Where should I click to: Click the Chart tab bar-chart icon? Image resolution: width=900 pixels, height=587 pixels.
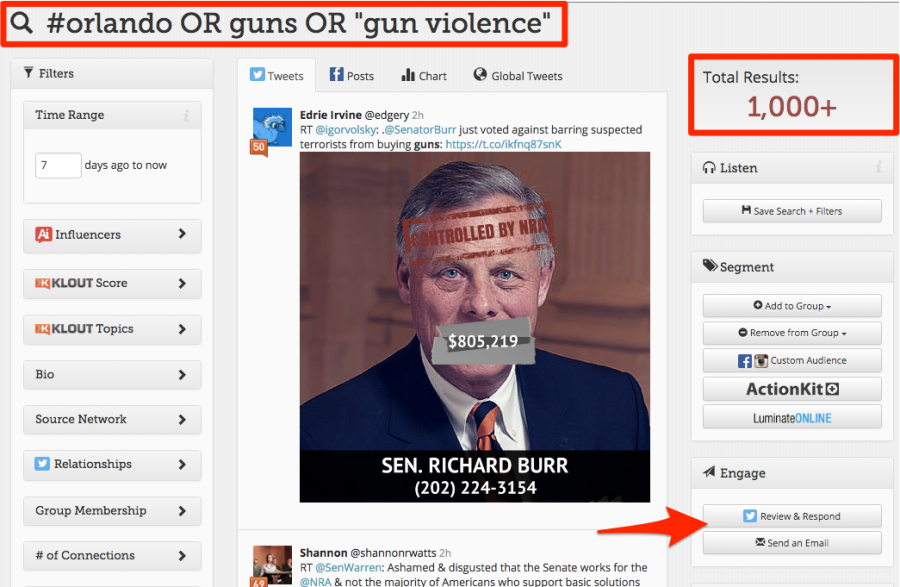pyautogui.click(x=408, y=75)
